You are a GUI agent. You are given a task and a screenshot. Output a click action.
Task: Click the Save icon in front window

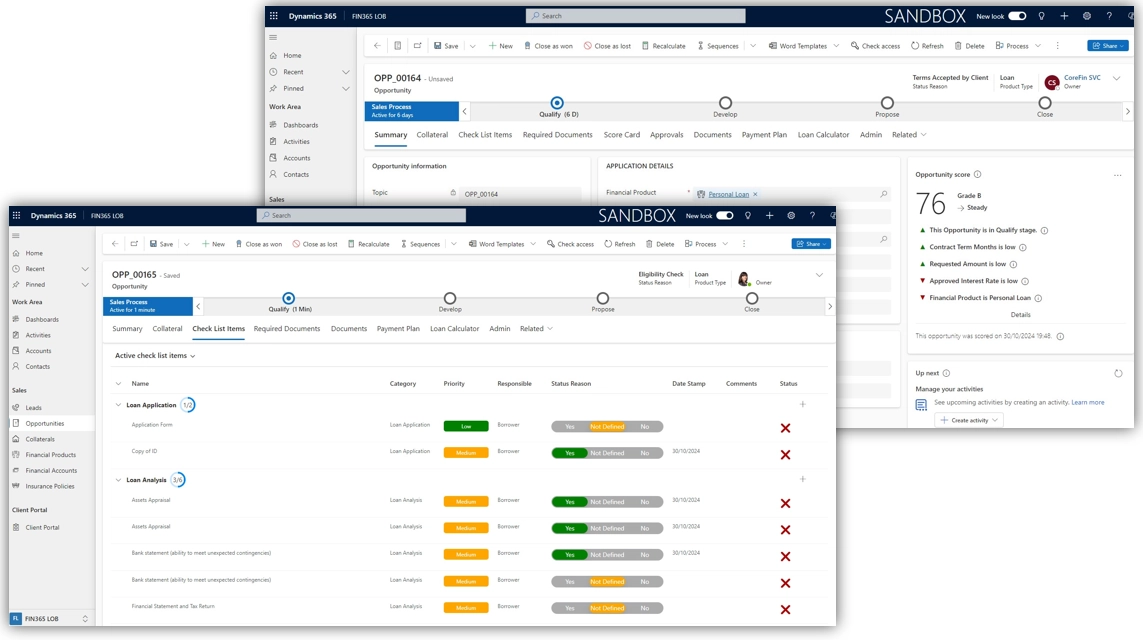point(153,244)
